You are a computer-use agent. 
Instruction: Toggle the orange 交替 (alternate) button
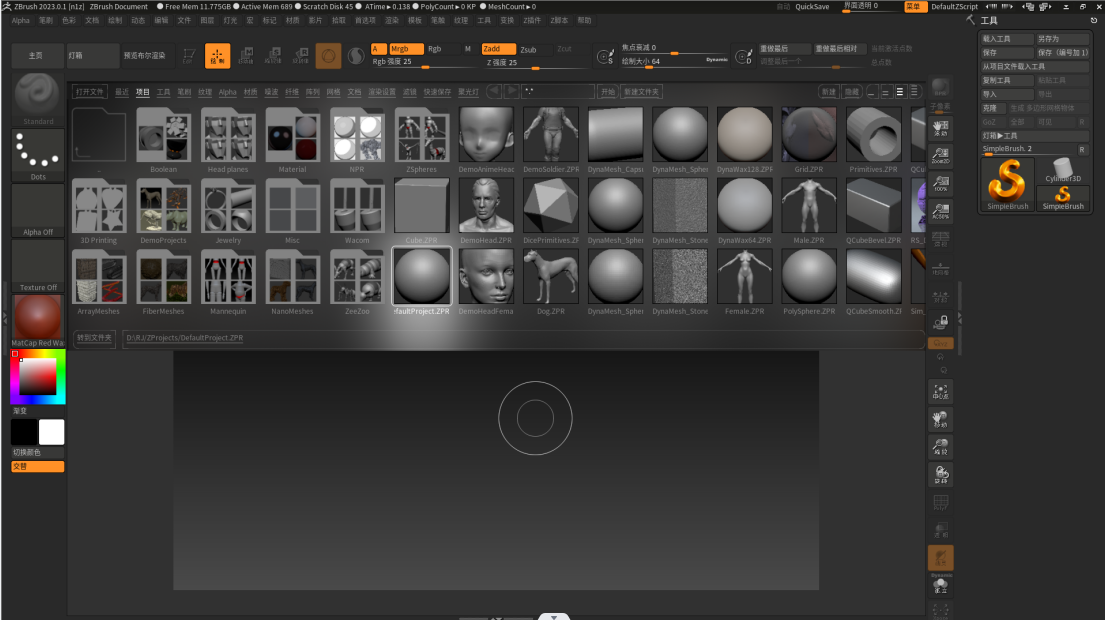pos(38,466)
